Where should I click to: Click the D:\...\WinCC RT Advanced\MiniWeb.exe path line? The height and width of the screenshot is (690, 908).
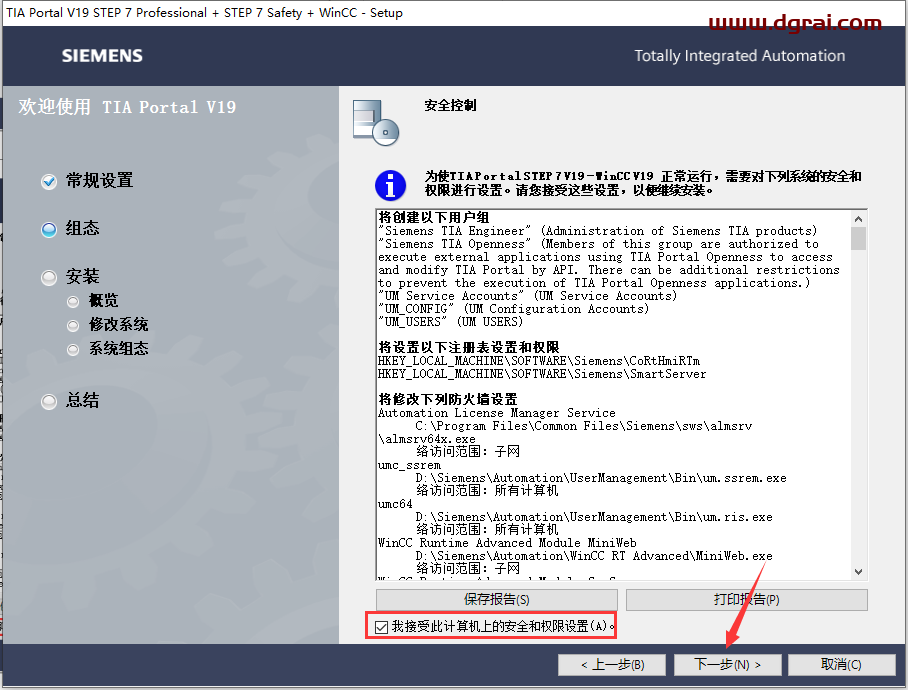[x=594, y=556]
